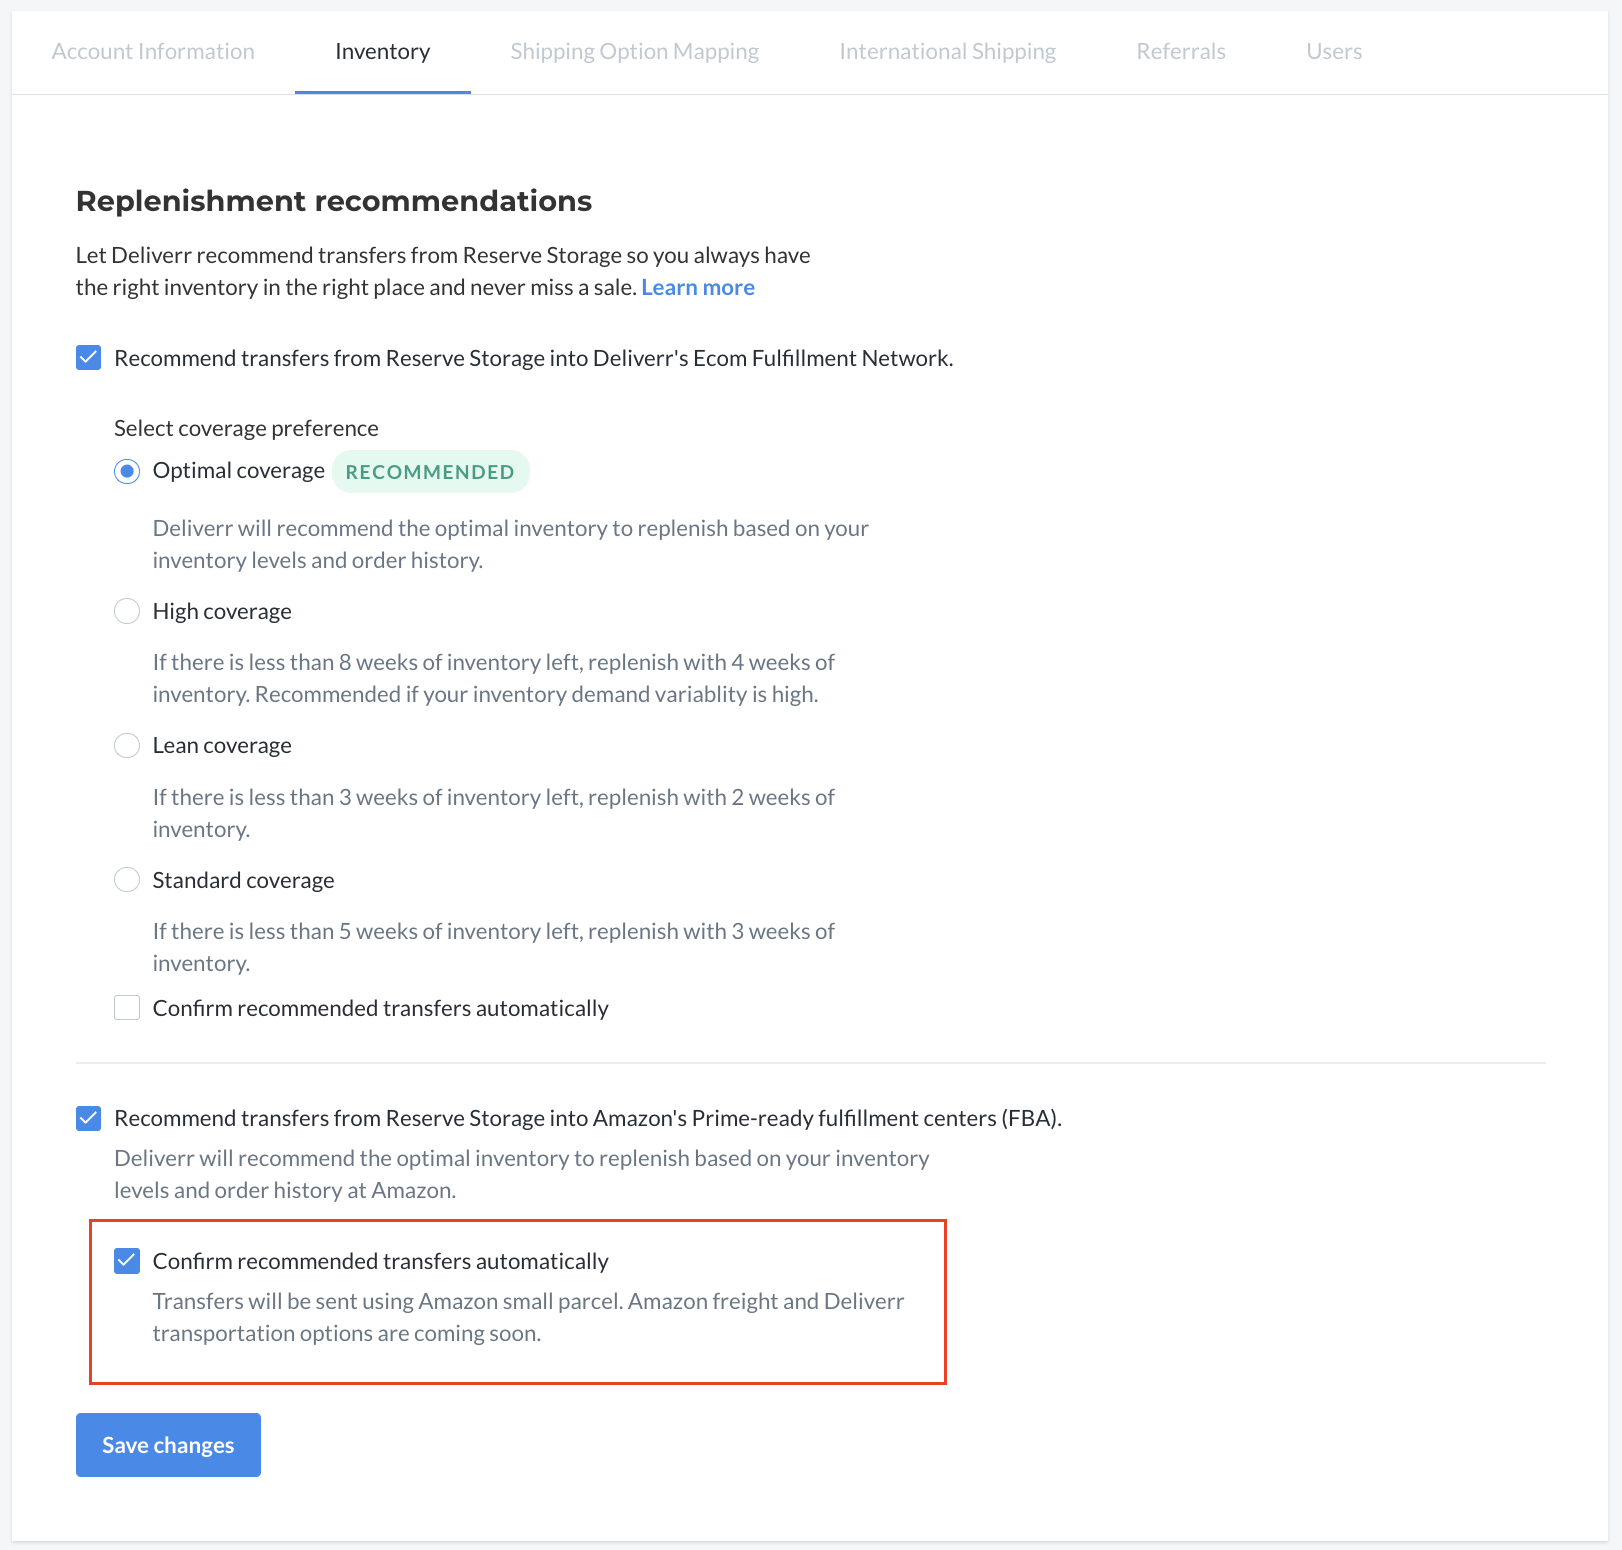Image resolution: width=1622 pixels, height=1550 pixels.
Task: Click Optimal coverage description about order history
Action: (511, 544)
